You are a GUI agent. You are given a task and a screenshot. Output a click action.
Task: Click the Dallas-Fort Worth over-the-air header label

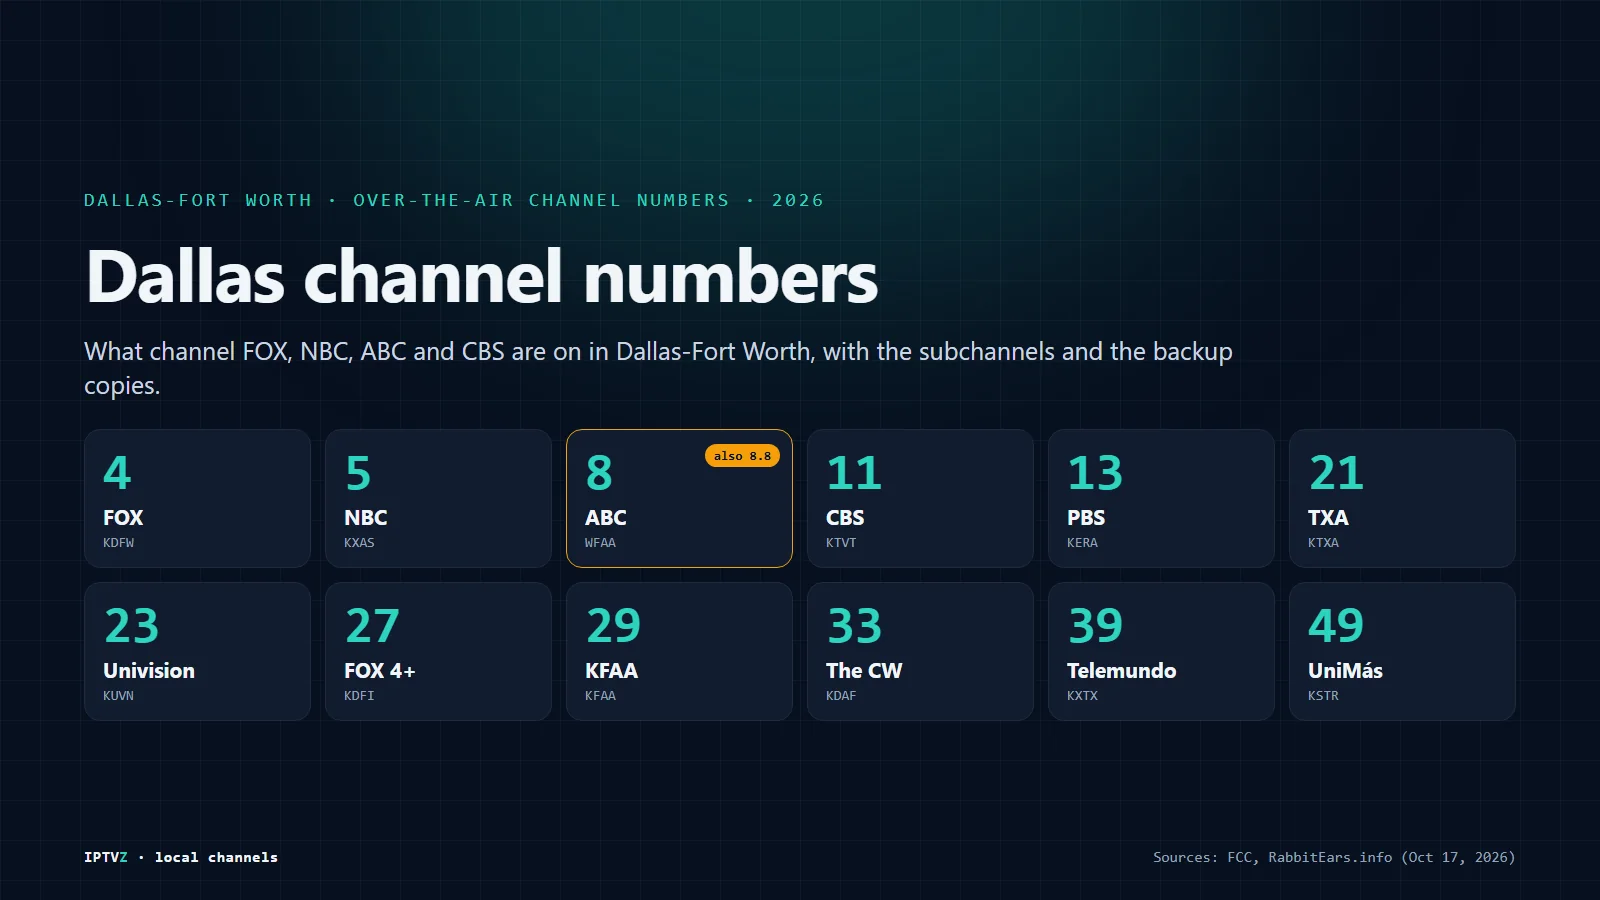click(x=454, y=200)
